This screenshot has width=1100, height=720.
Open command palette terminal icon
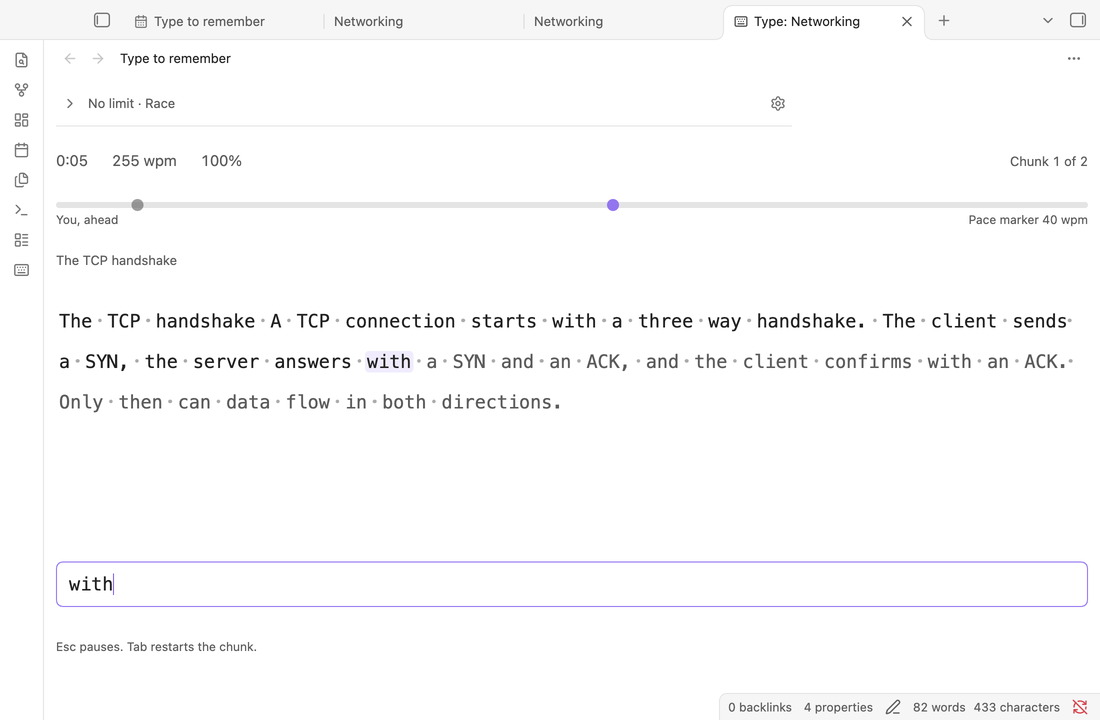point(22,210)
